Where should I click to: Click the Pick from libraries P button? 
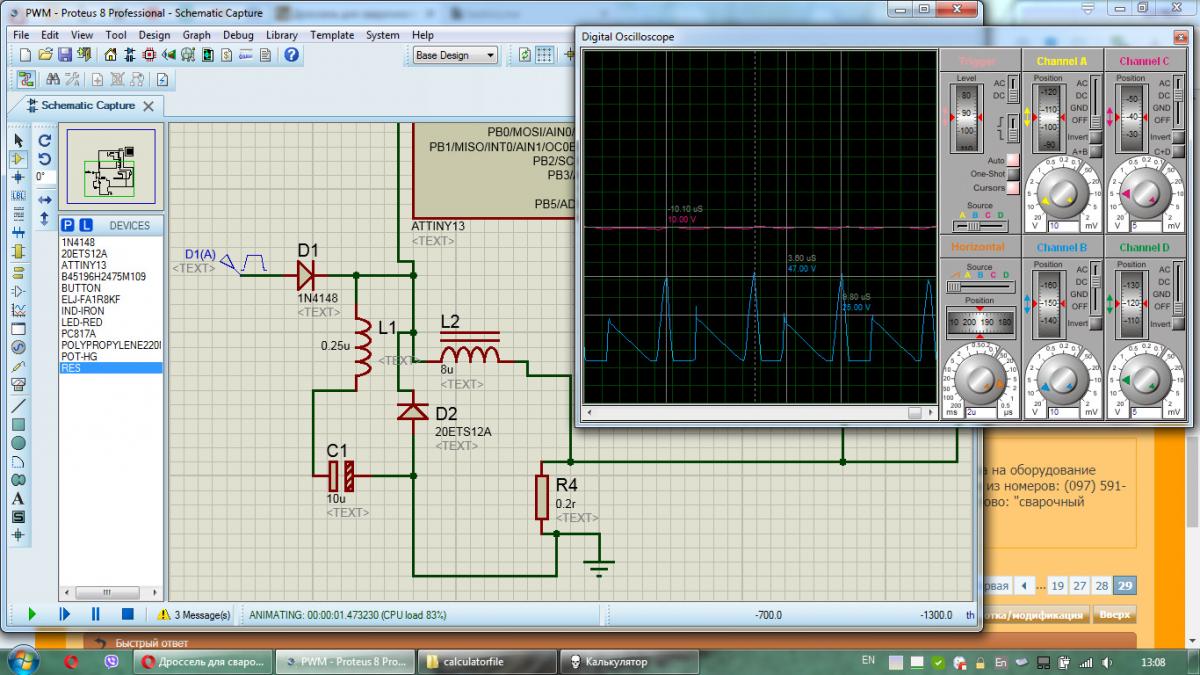(x=68, y=225)
